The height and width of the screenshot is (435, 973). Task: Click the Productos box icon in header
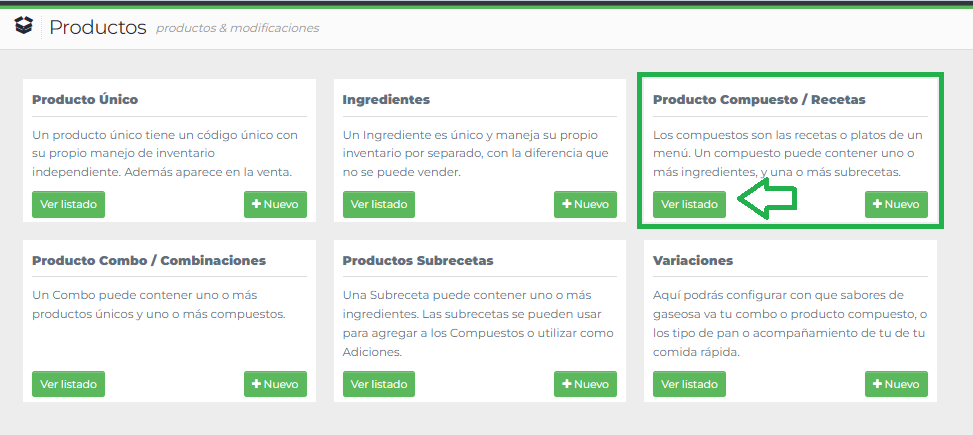click(x=24, y=26)
